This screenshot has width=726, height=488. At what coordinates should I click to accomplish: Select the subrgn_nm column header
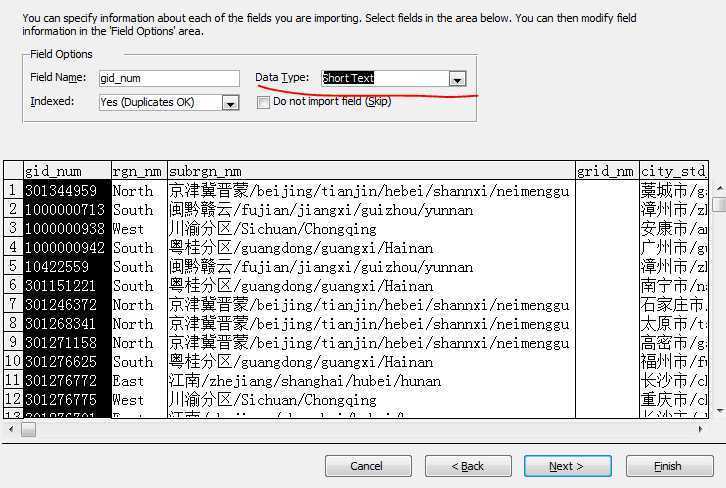pyautogui.click(x=371, y=171)
